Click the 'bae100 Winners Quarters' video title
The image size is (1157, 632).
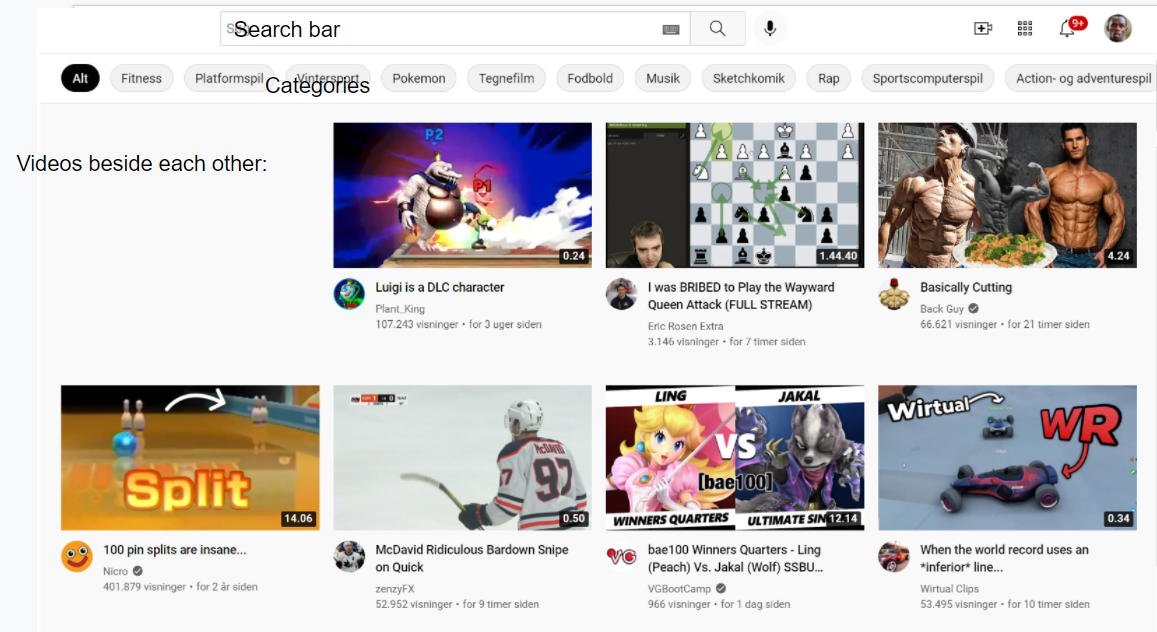735,558
